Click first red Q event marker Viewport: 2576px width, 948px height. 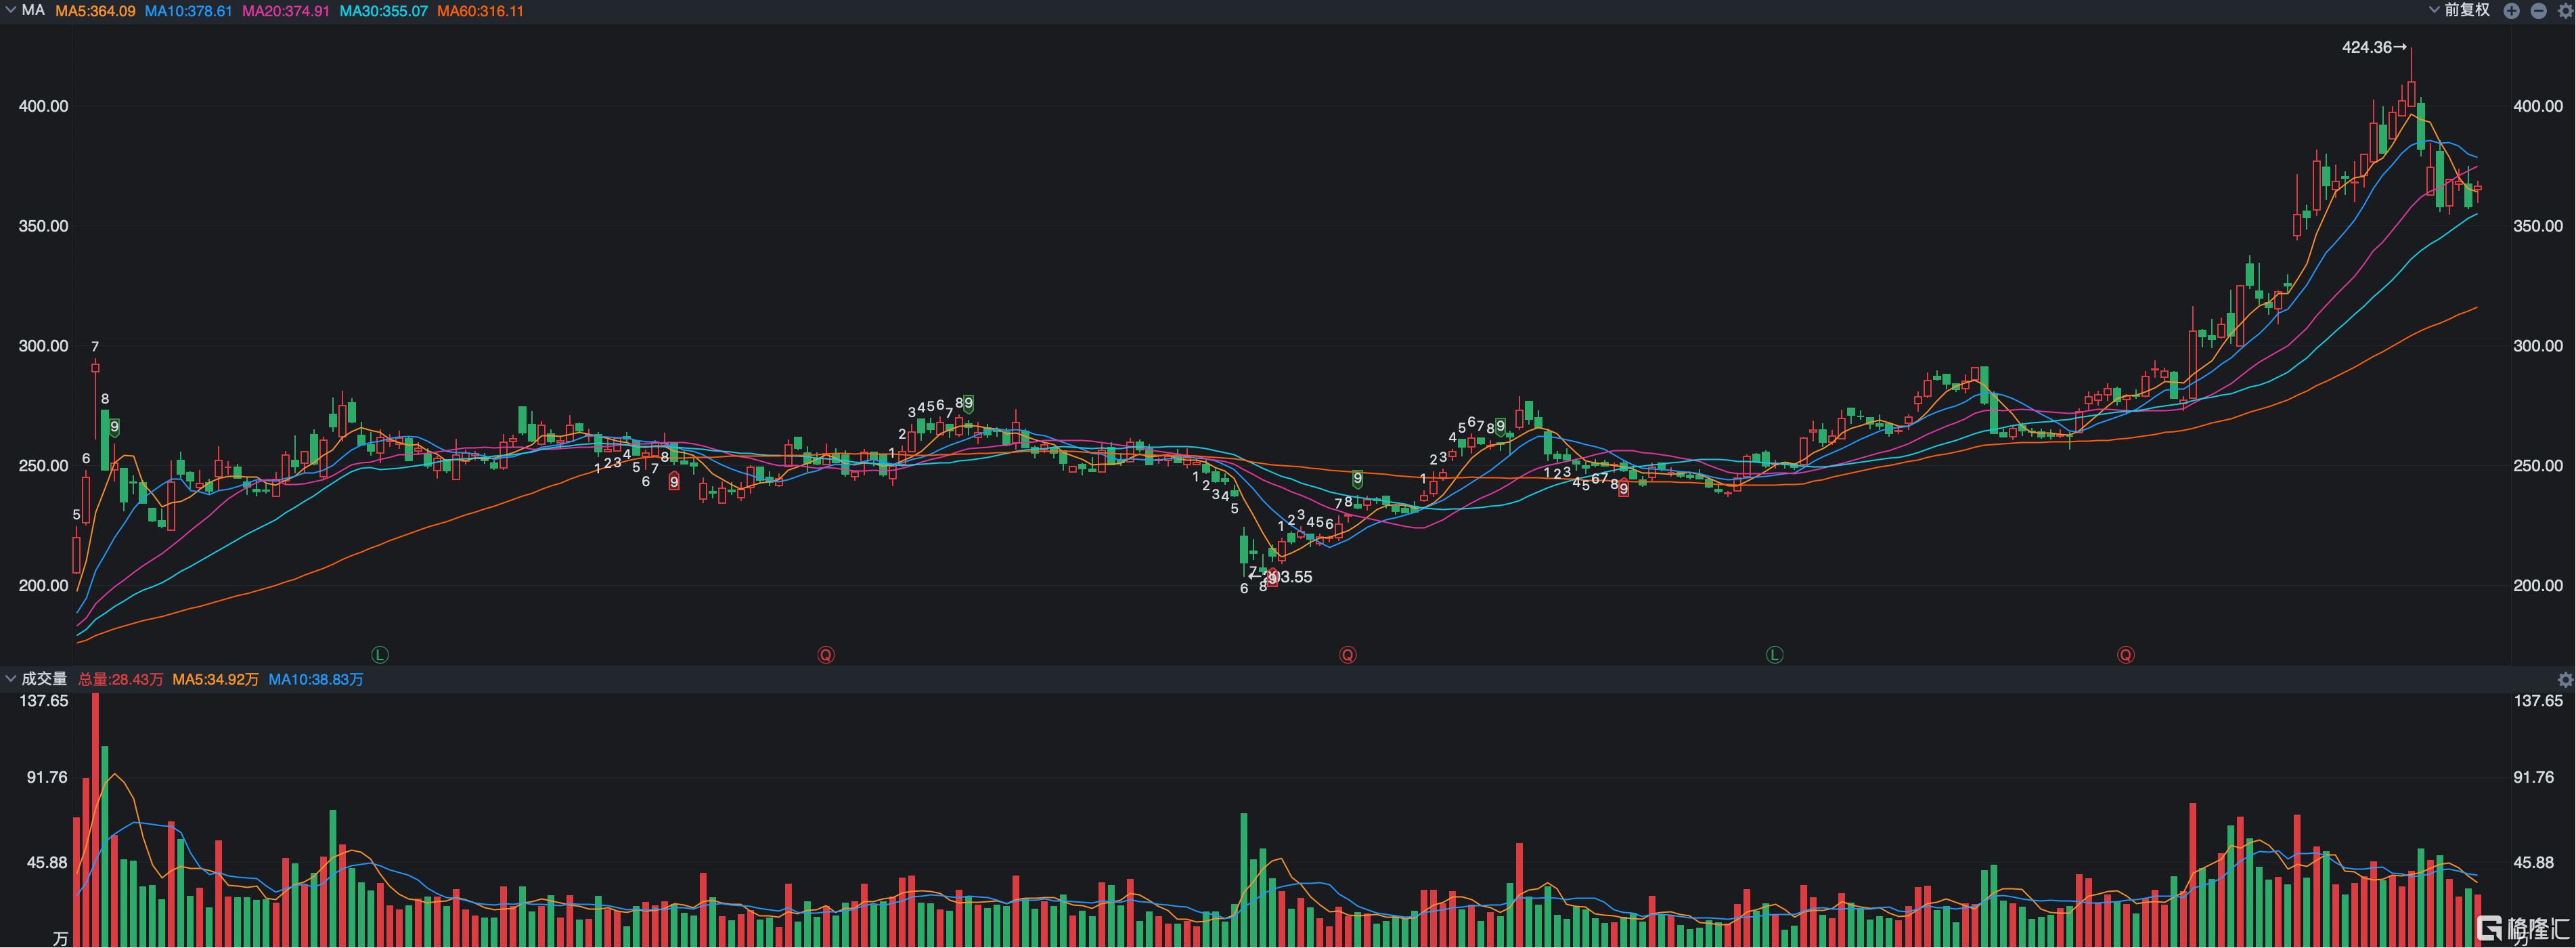coord(826,655)
